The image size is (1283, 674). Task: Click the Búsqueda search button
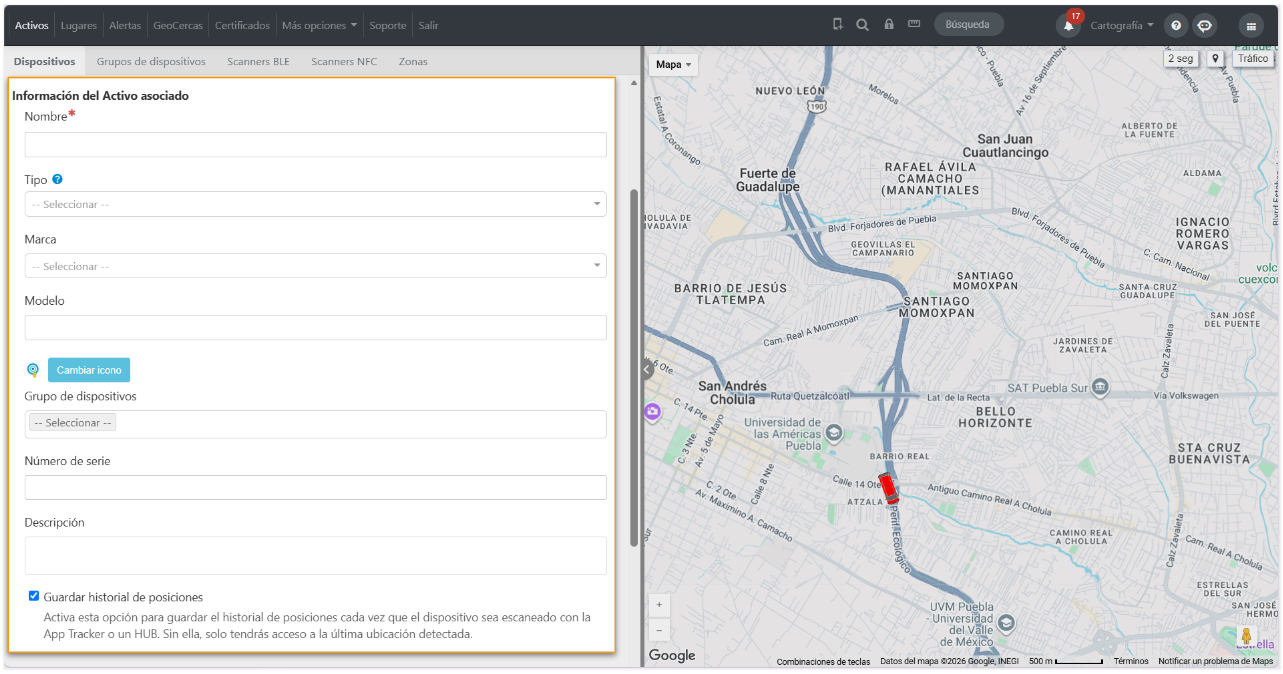coord(968,25)
